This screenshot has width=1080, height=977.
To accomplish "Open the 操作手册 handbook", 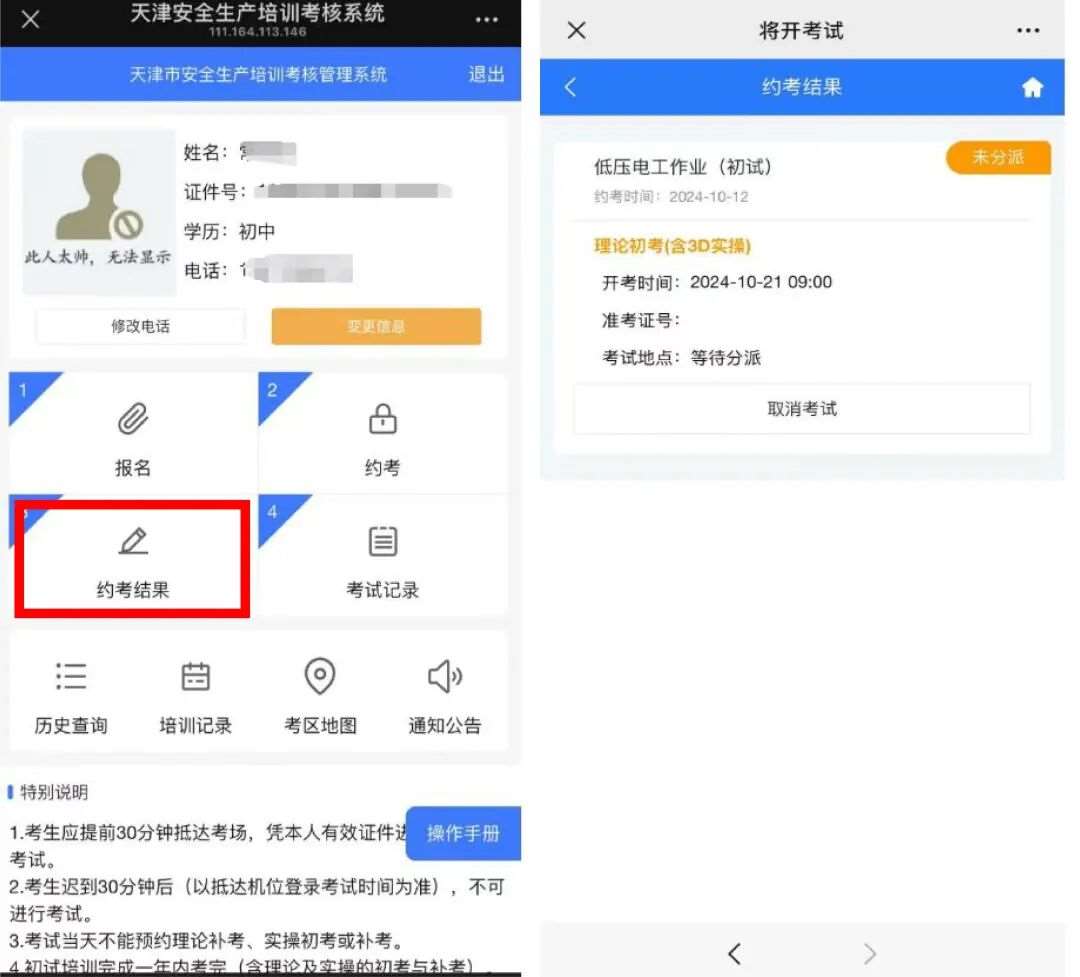I will click(463, 833).
